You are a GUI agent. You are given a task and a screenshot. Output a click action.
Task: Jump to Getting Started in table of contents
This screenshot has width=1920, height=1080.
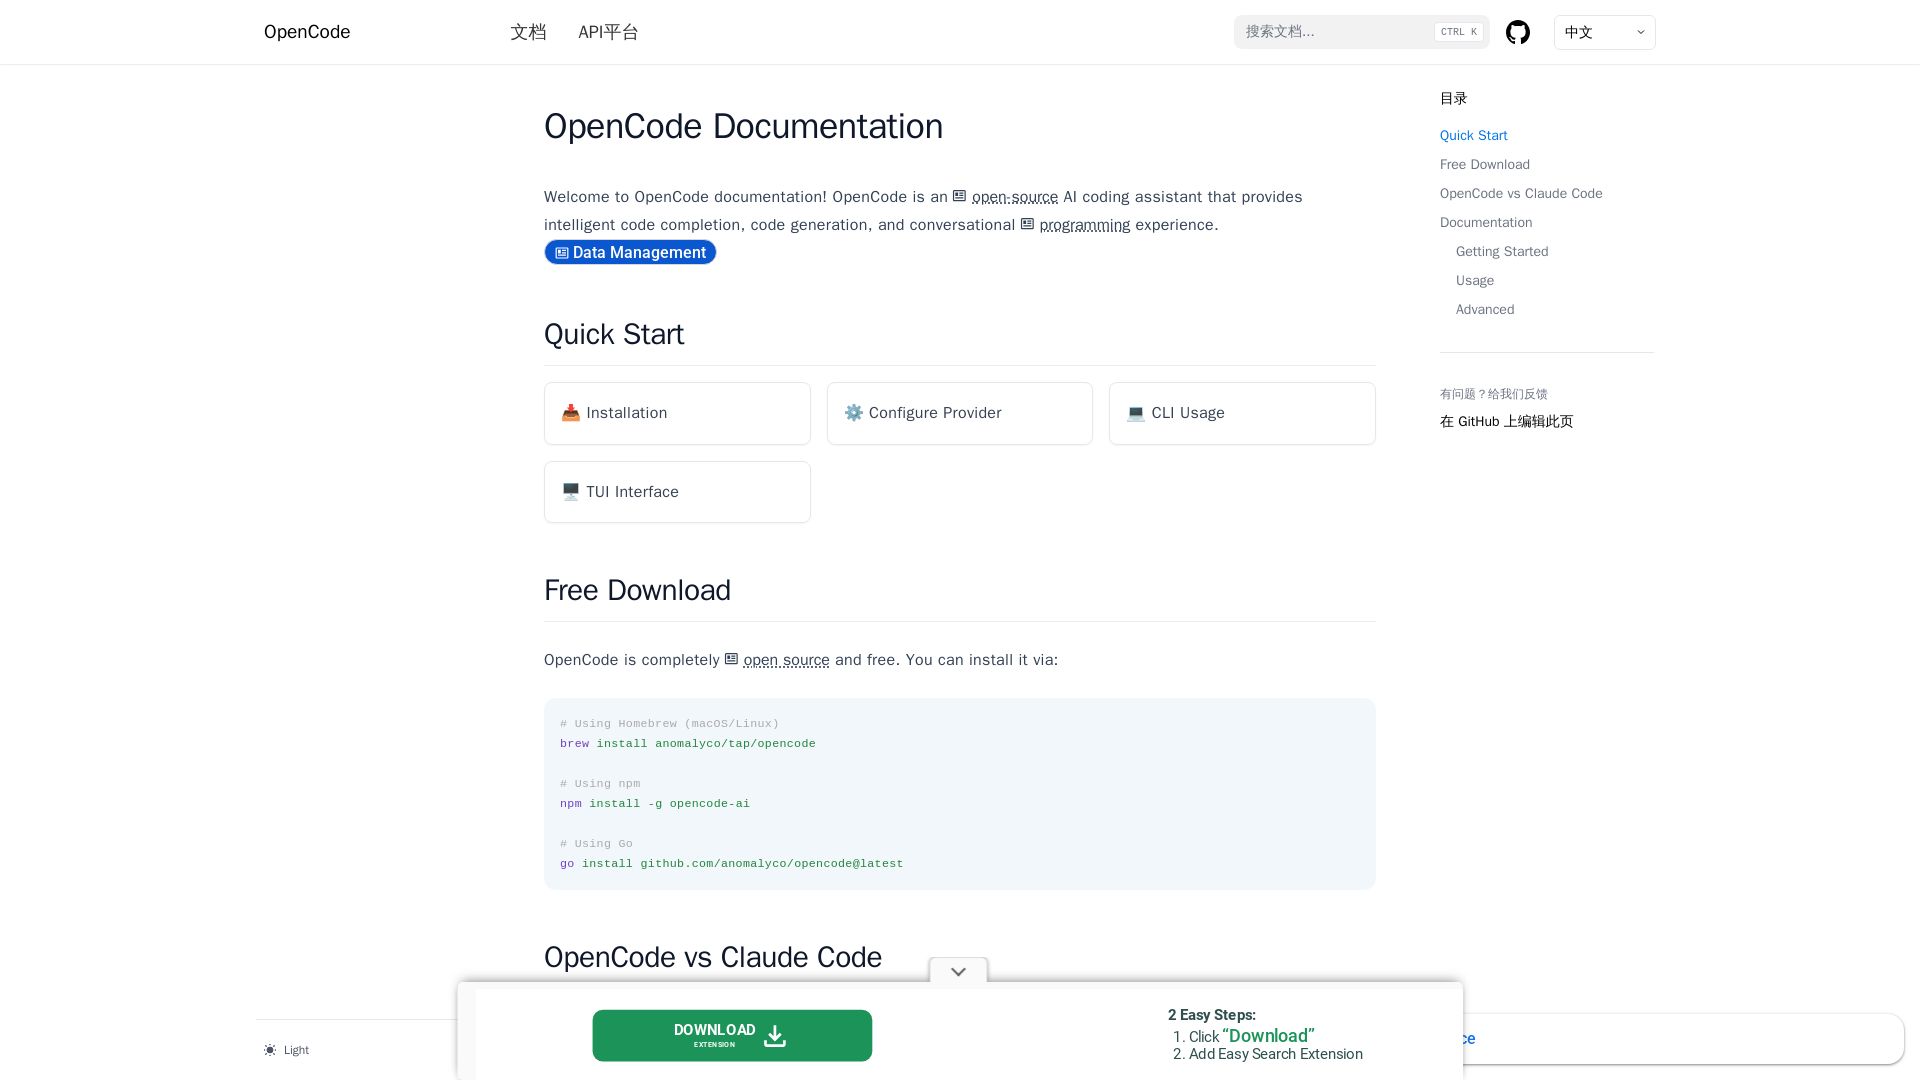coord(1502,252)
